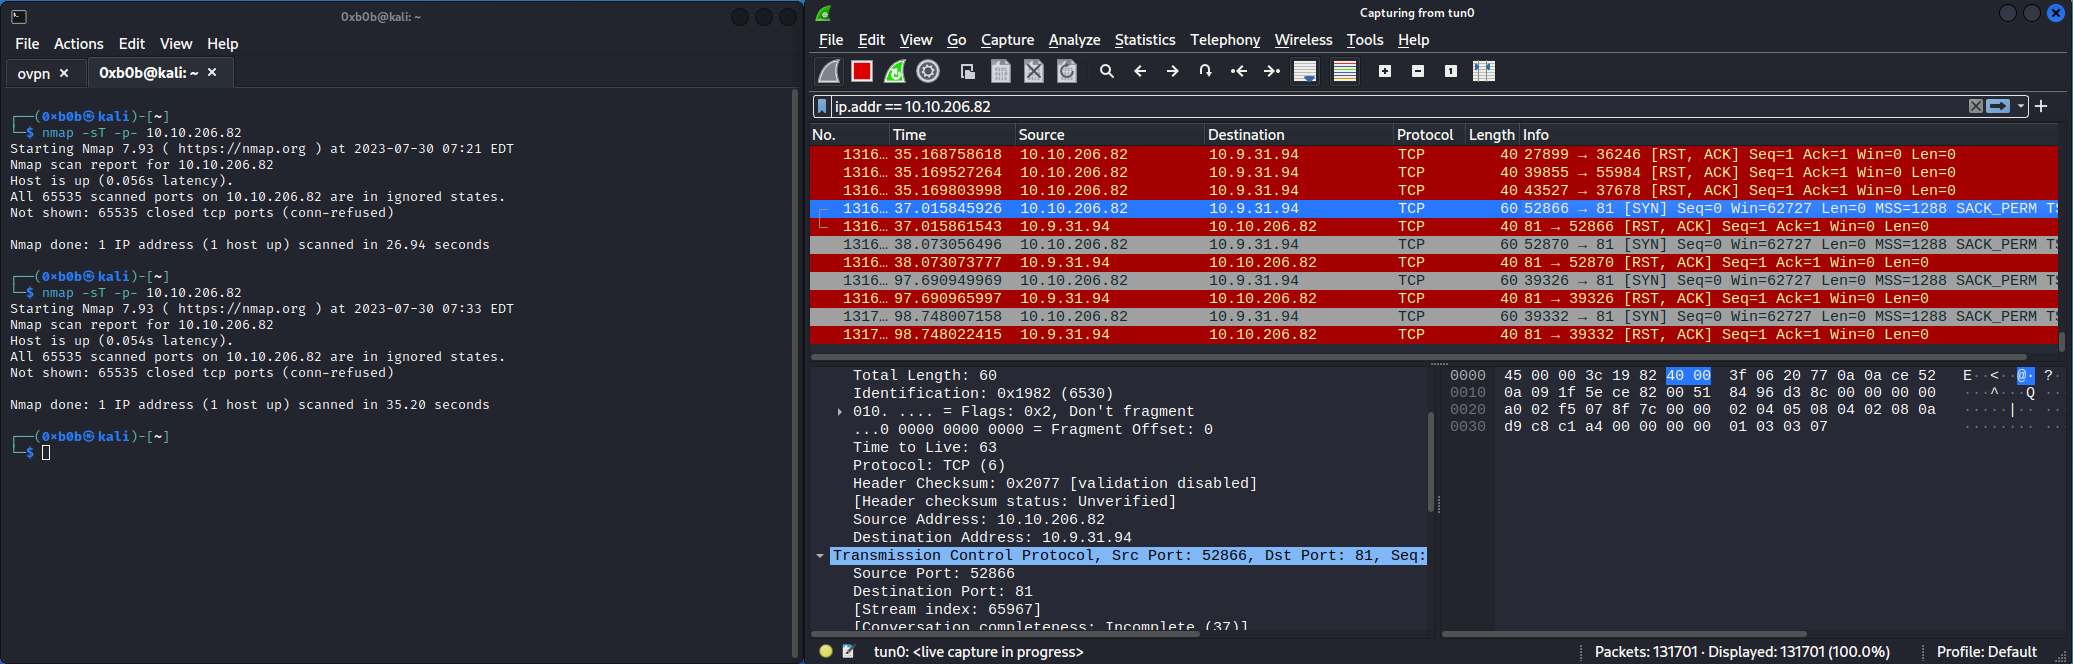
Task: Switch to the ovpn terminal tab
Action: 34,73
